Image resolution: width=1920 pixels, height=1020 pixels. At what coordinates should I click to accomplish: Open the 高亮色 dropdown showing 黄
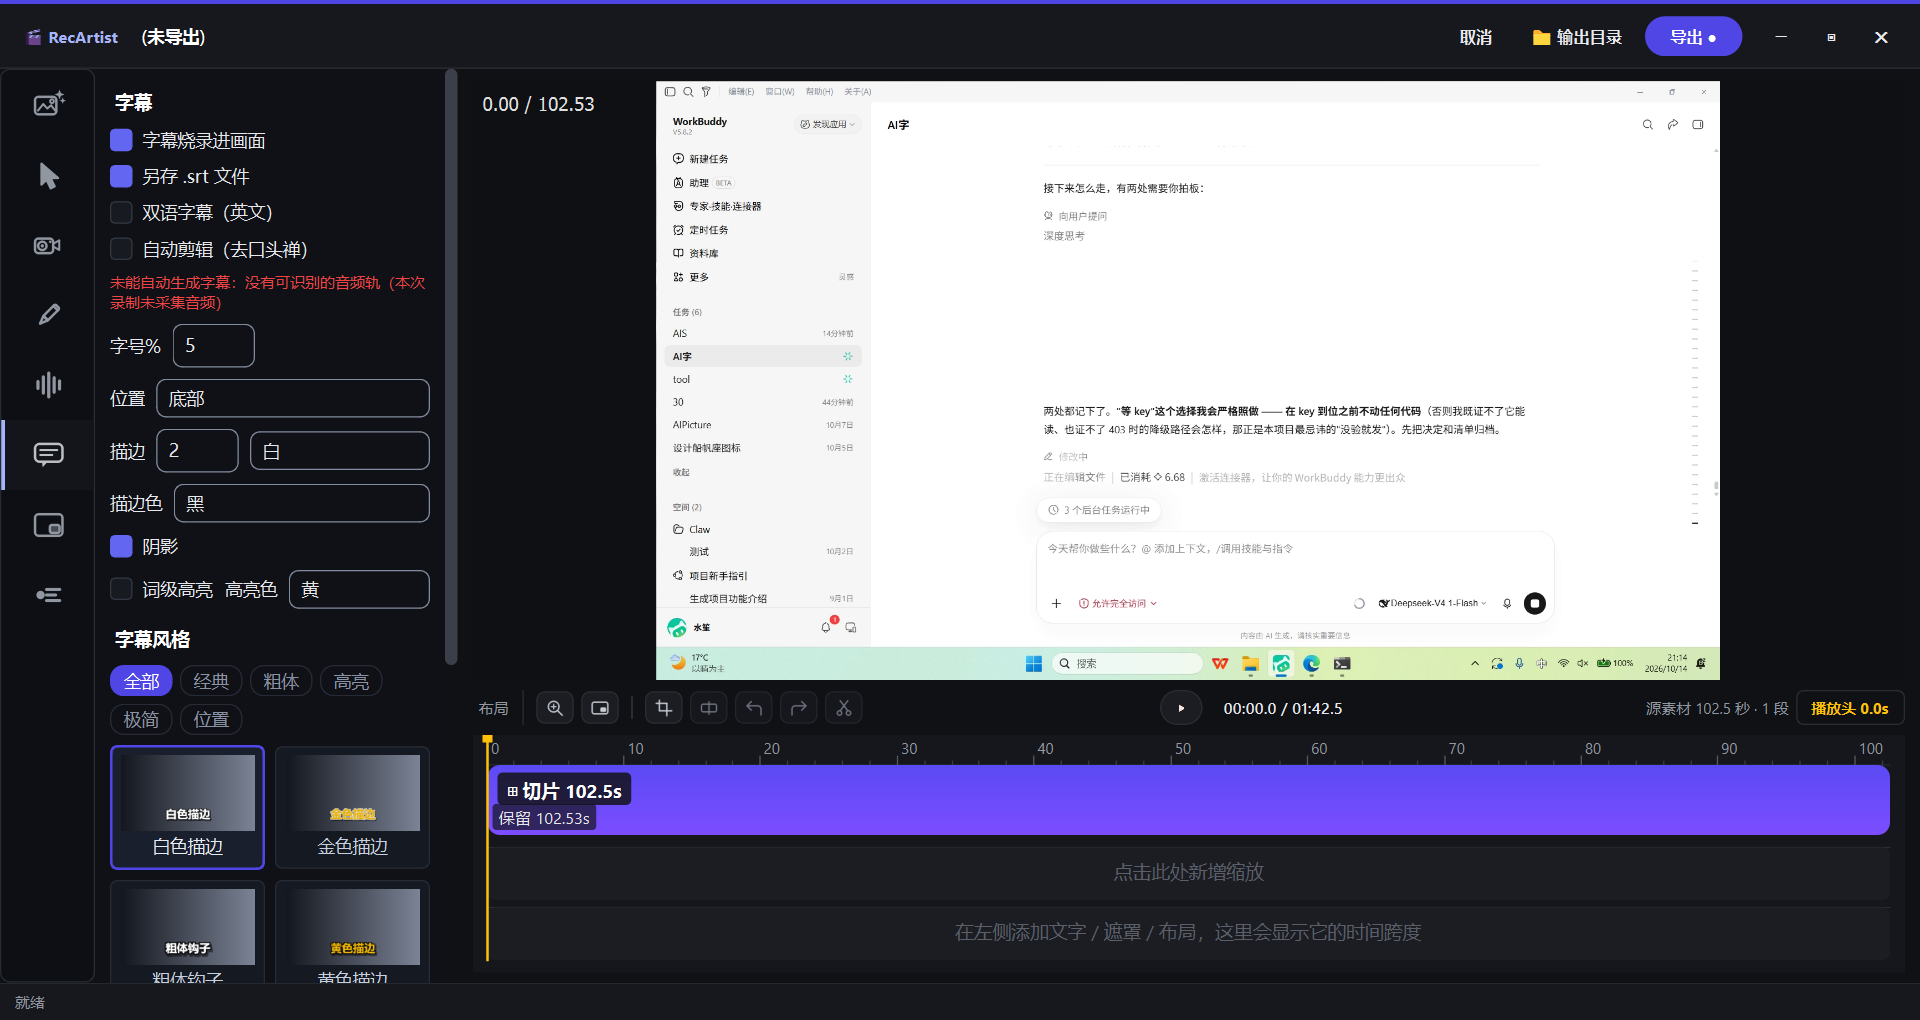(359, 589)
